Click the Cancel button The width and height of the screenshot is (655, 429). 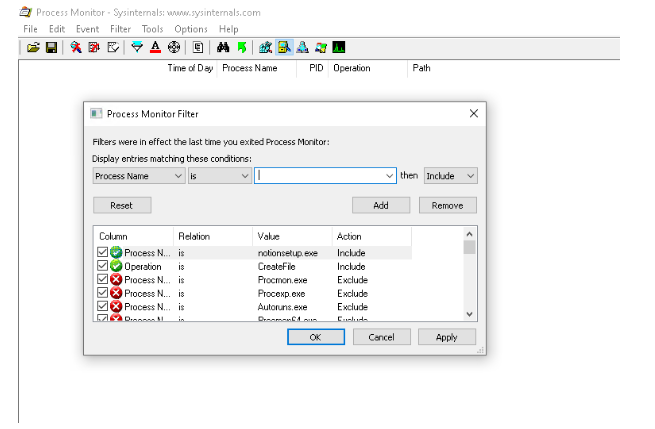pos(381,337)
